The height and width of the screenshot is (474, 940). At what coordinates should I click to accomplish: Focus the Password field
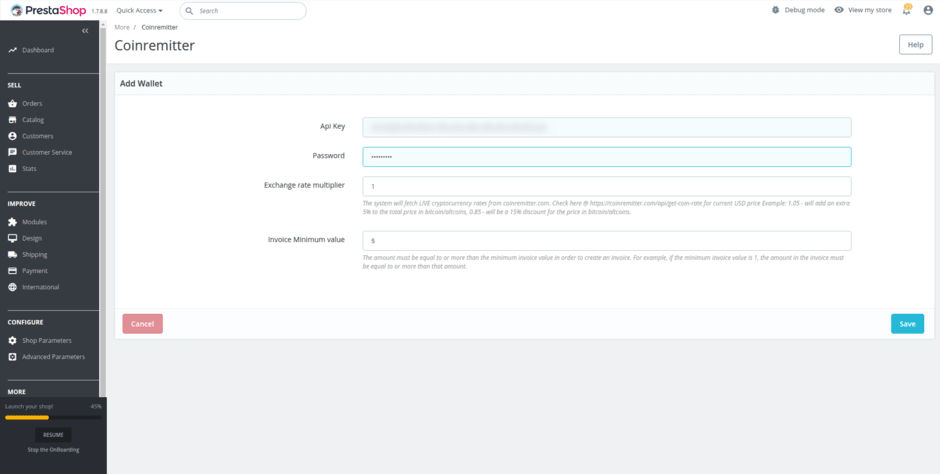pos(607,157)
